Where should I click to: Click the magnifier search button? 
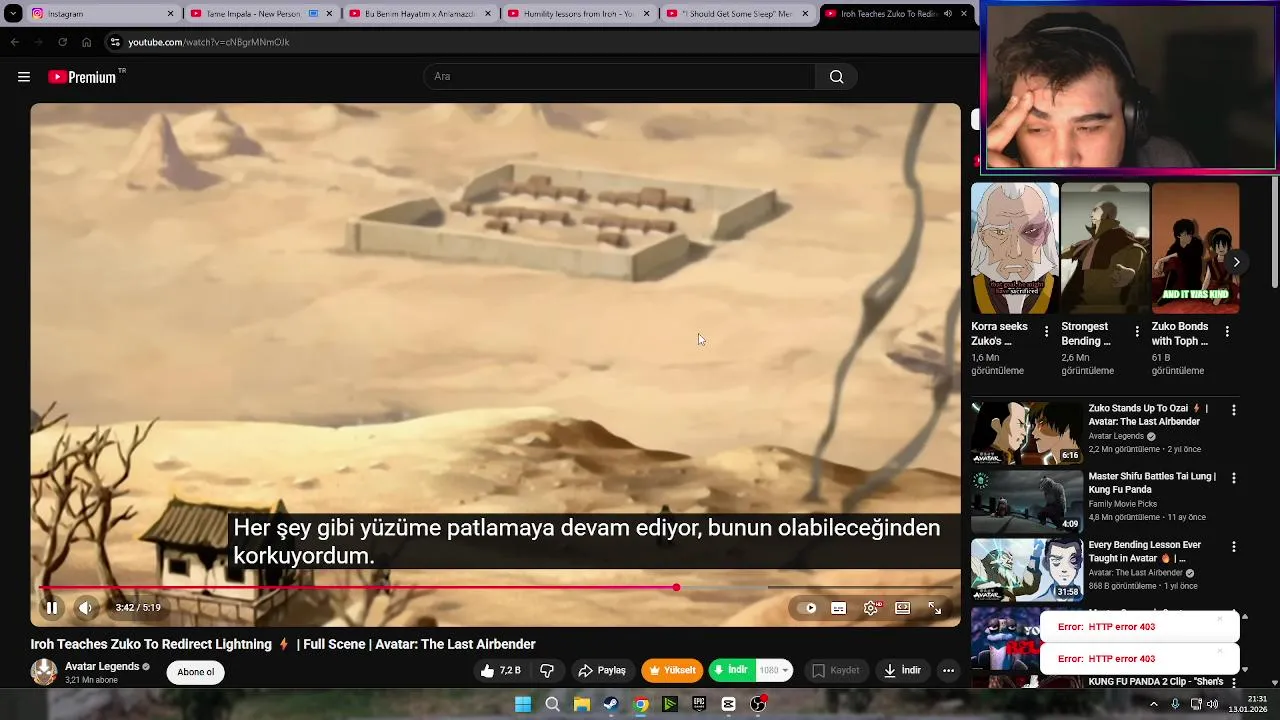837,77
